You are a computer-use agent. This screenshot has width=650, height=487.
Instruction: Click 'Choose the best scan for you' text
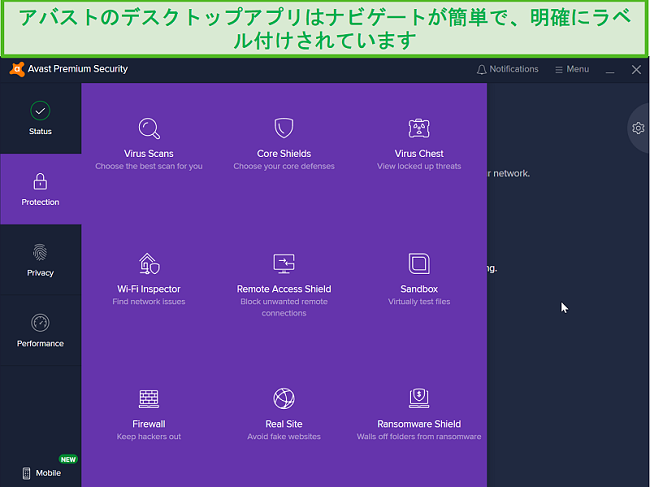click(149, 166)
